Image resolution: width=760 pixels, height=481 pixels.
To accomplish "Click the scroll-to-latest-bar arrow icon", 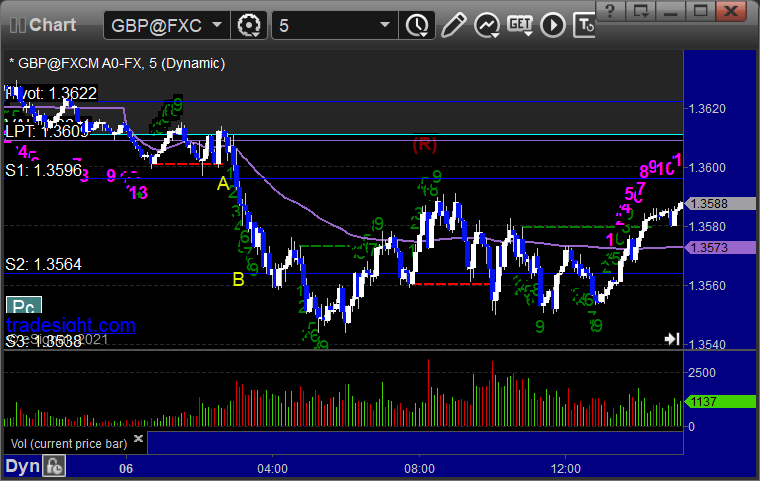I will click(x=672, y=338).
